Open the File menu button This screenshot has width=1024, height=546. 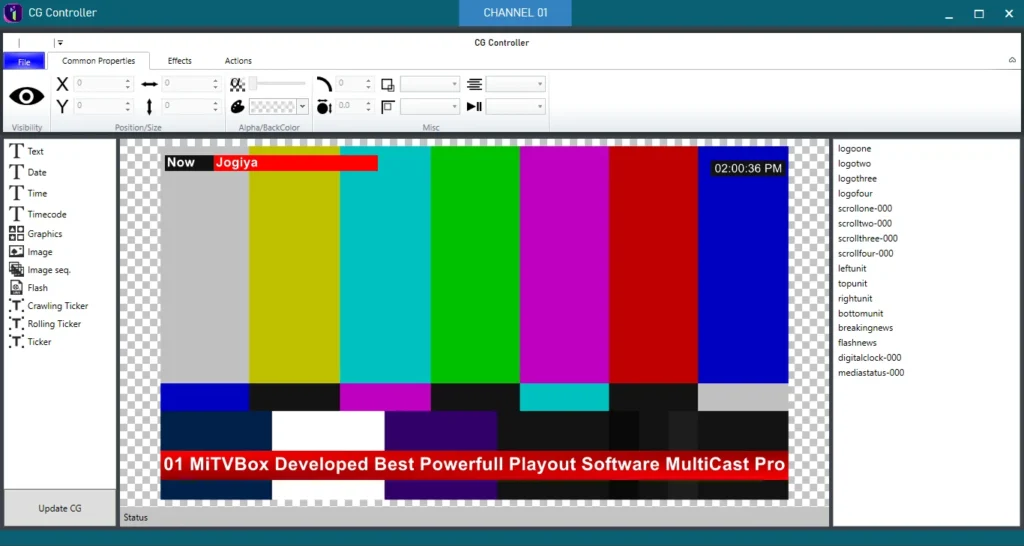[24, 61]
